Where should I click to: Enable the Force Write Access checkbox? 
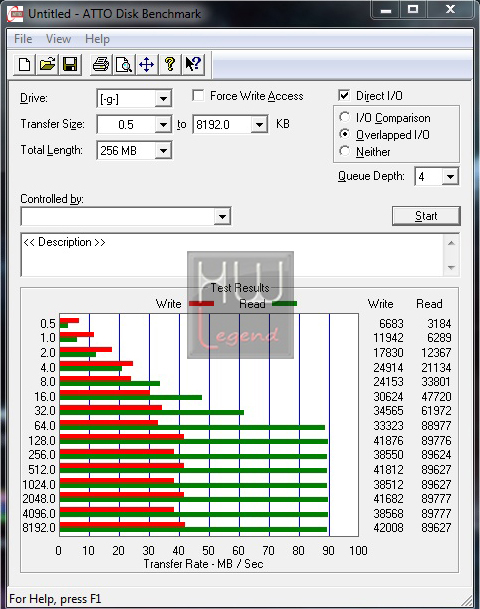(x=198, y=96)
